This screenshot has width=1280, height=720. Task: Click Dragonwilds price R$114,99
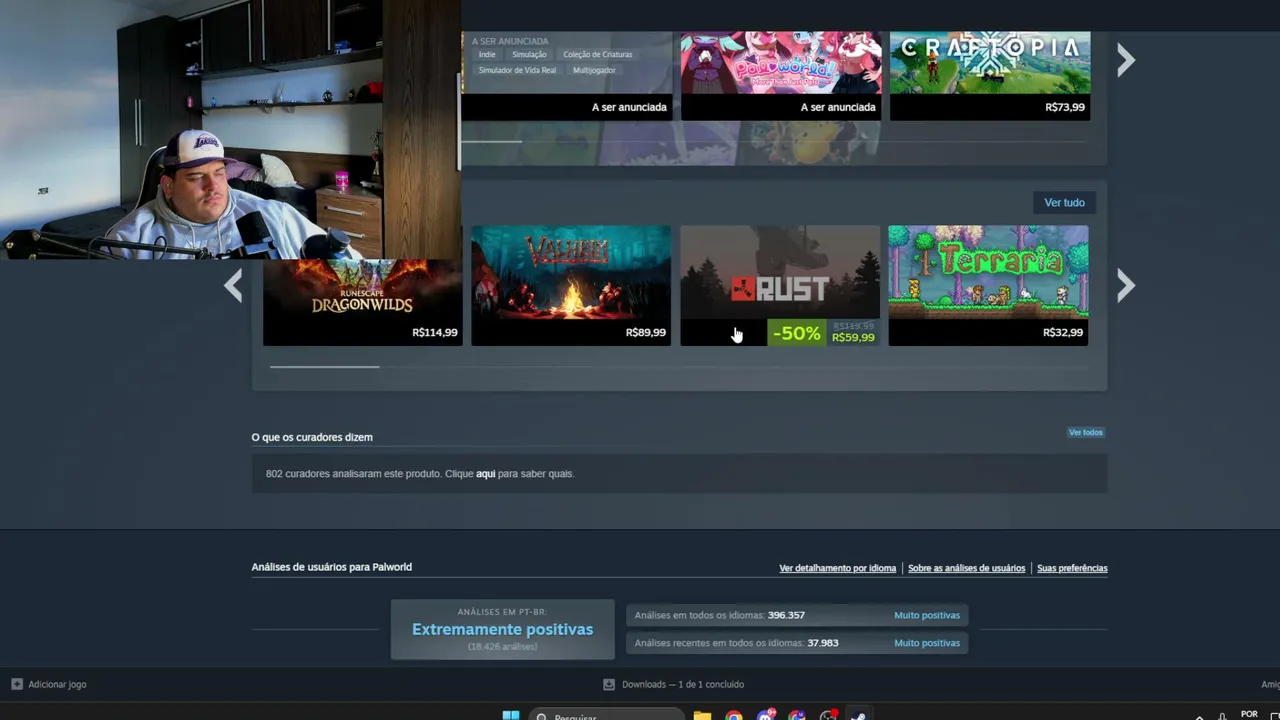click(x=435, y=332)
